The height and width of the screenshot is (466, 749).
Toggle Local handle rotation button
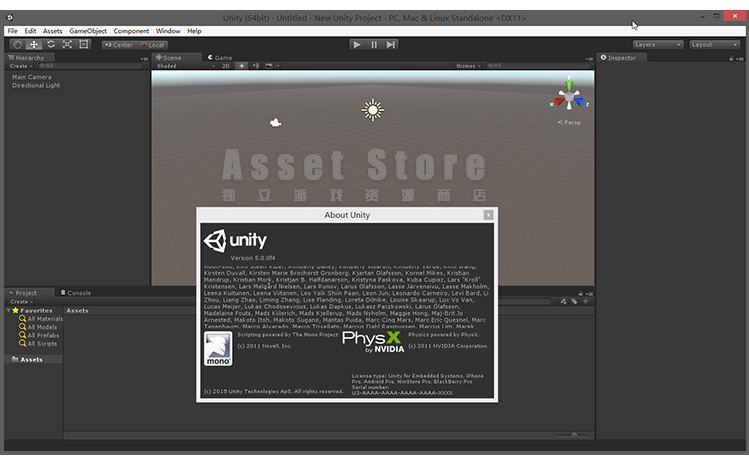(x=152, y=45)
